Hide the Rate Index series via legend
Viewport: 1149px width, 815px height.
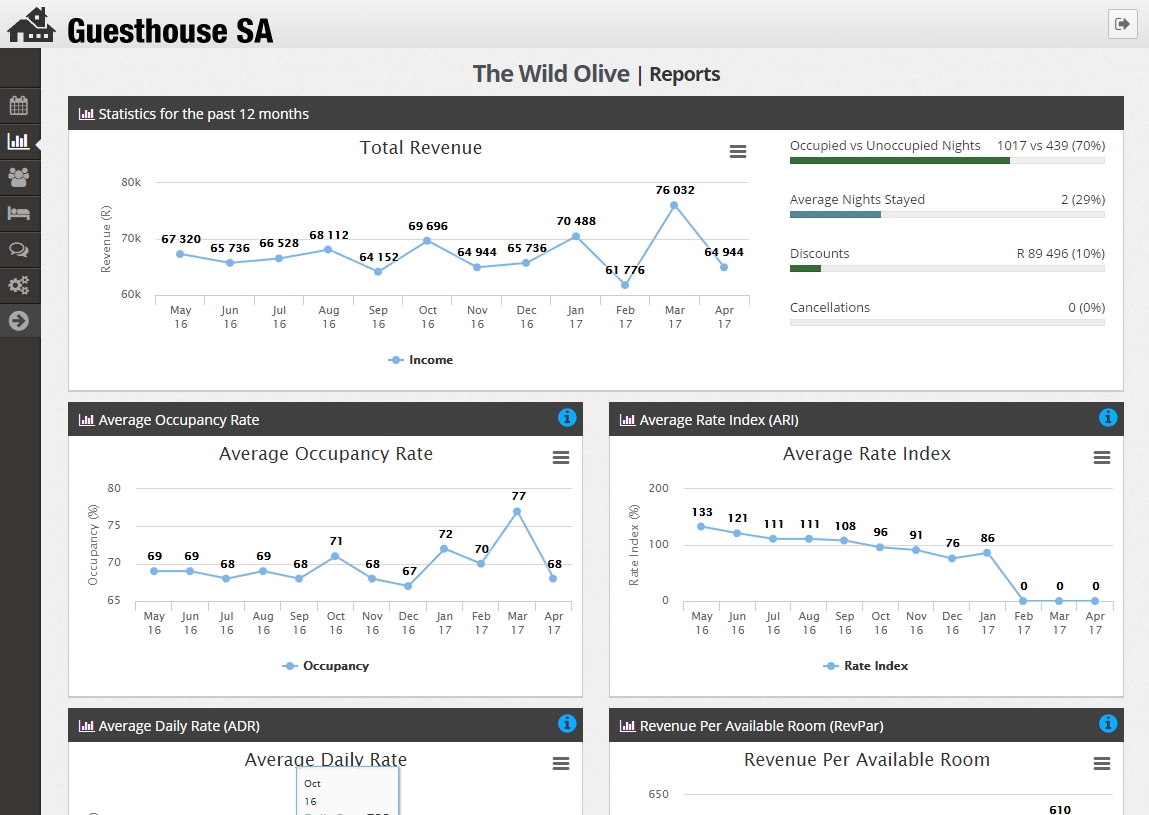click(866, 666)
